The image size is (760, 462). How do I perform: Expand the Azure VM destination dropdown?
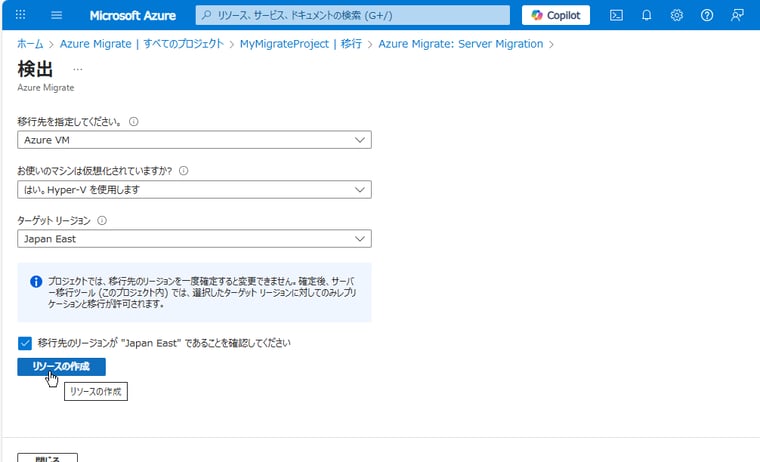pos(194,140)
